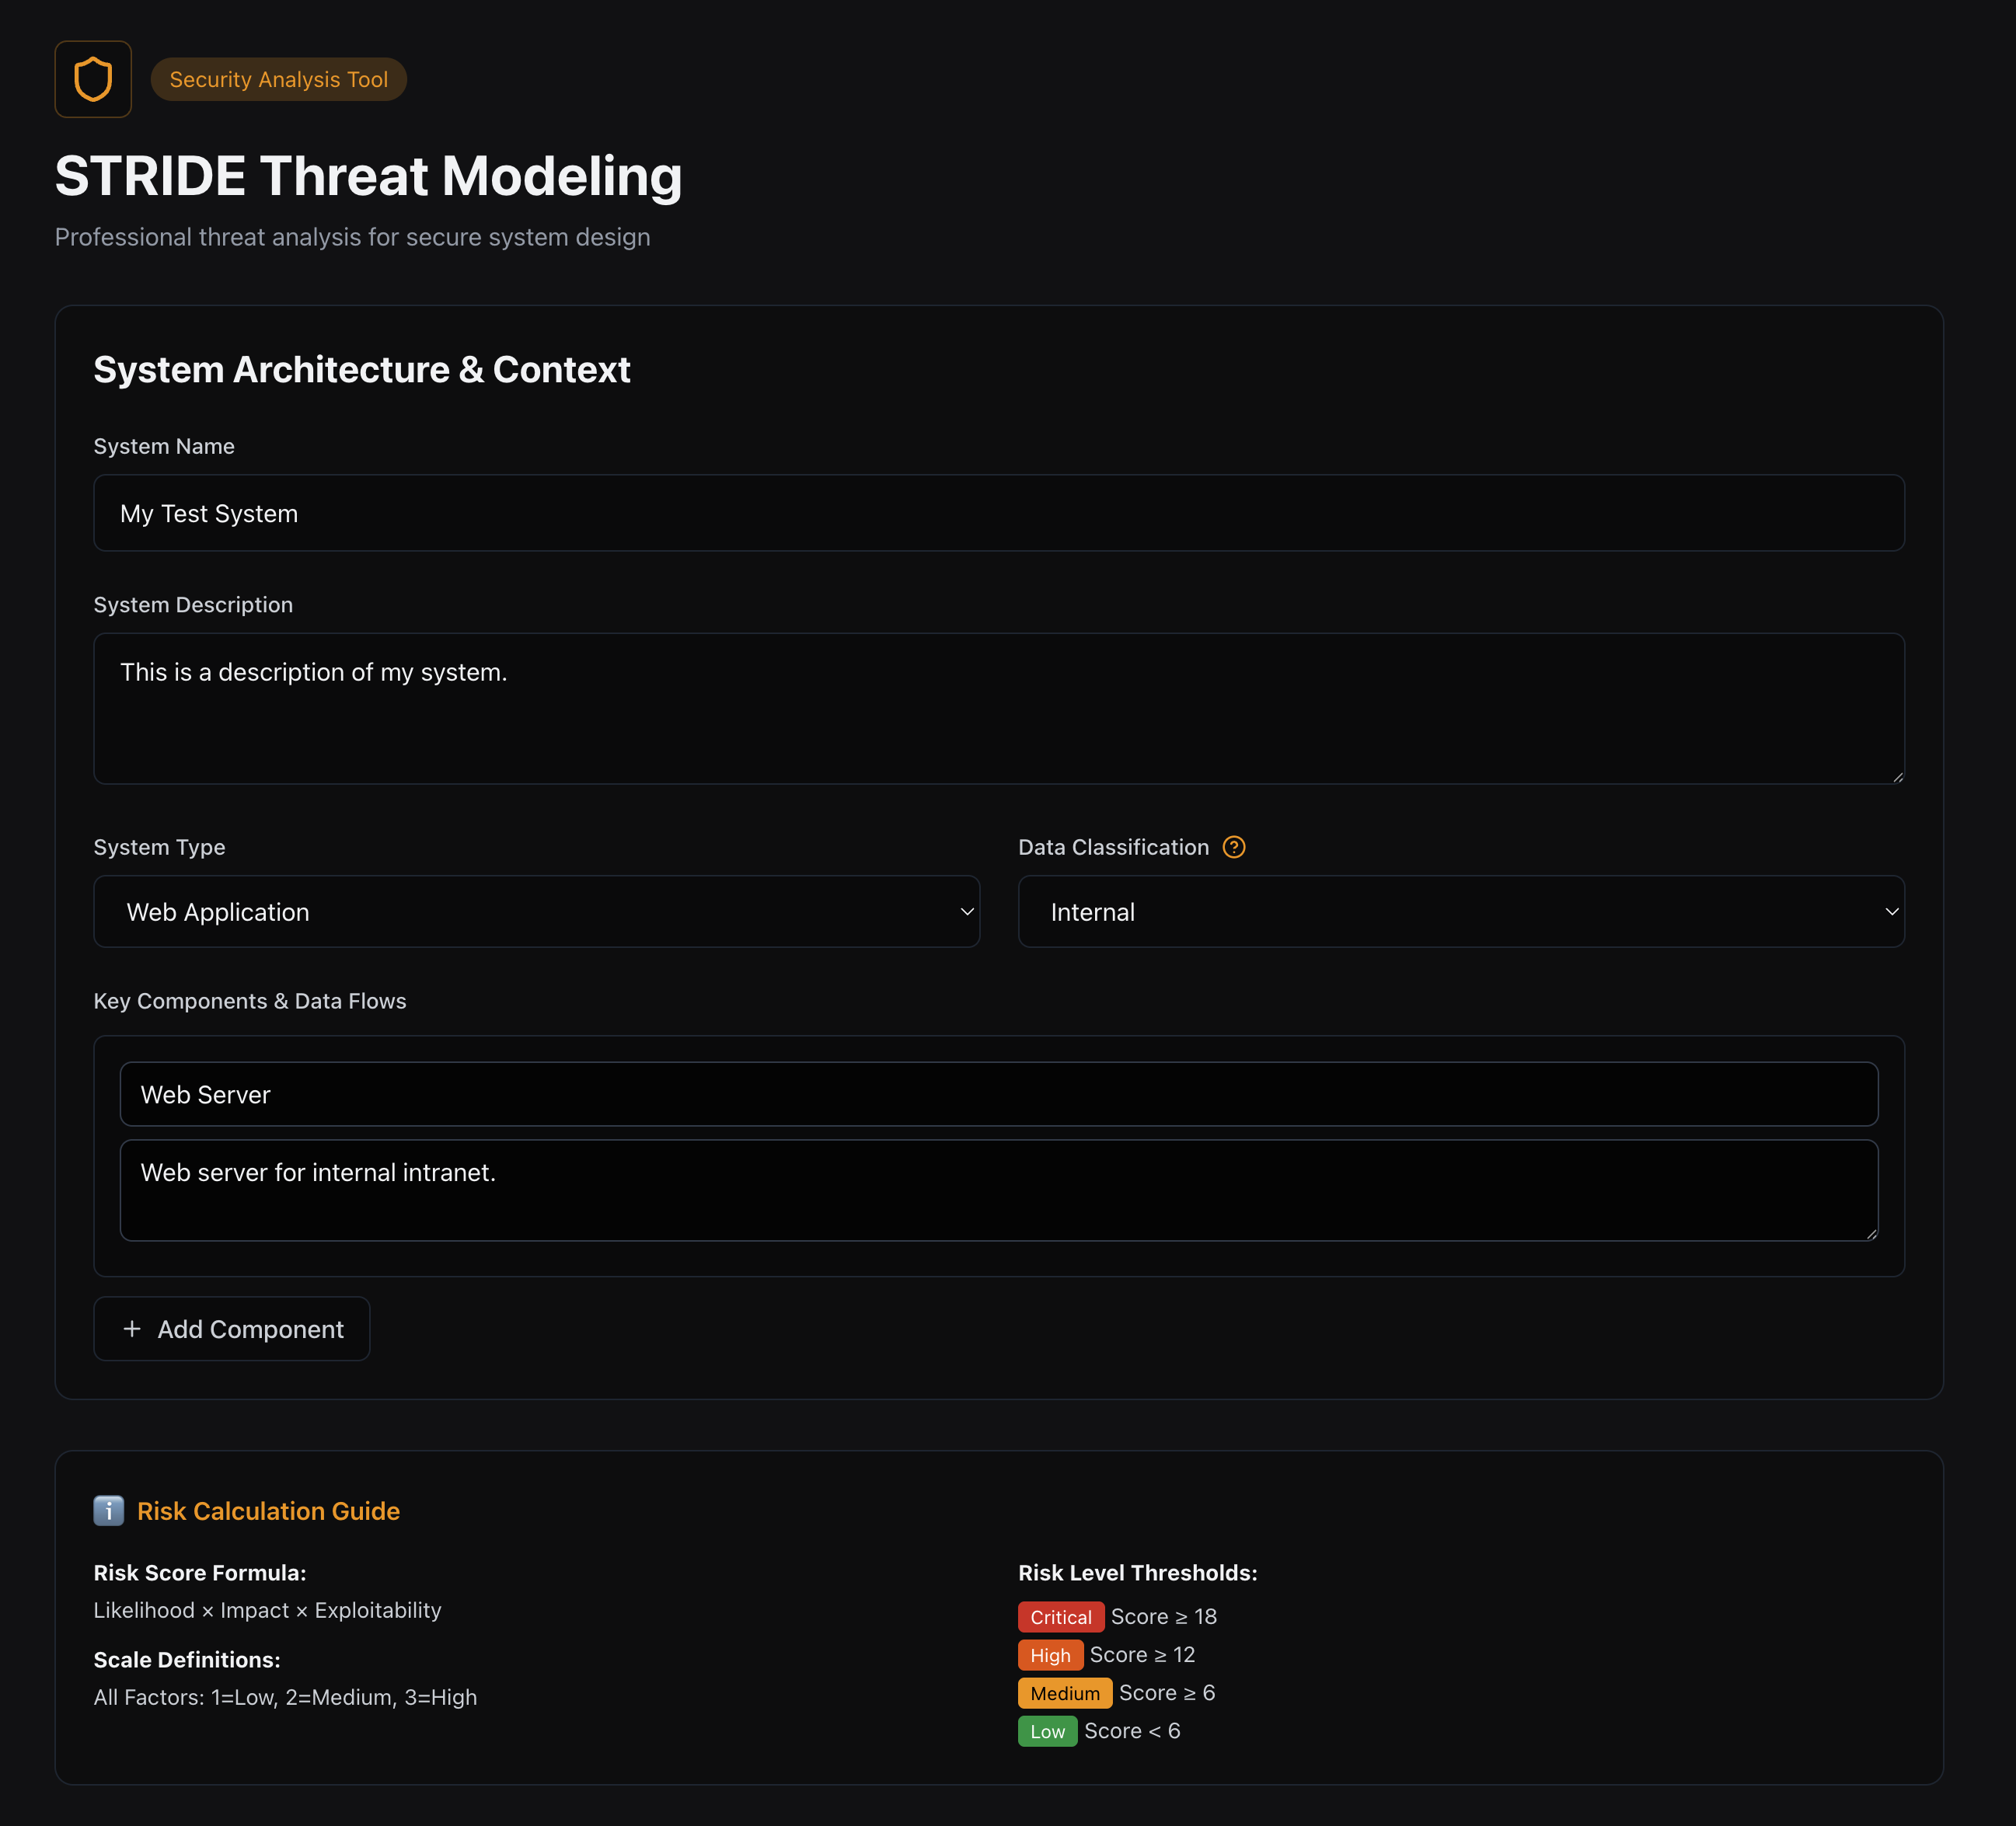Image resolution: width=2016 pixels, height=1826 pixels.
Task: Open the System Type dropdown
Action: (536, 912)
